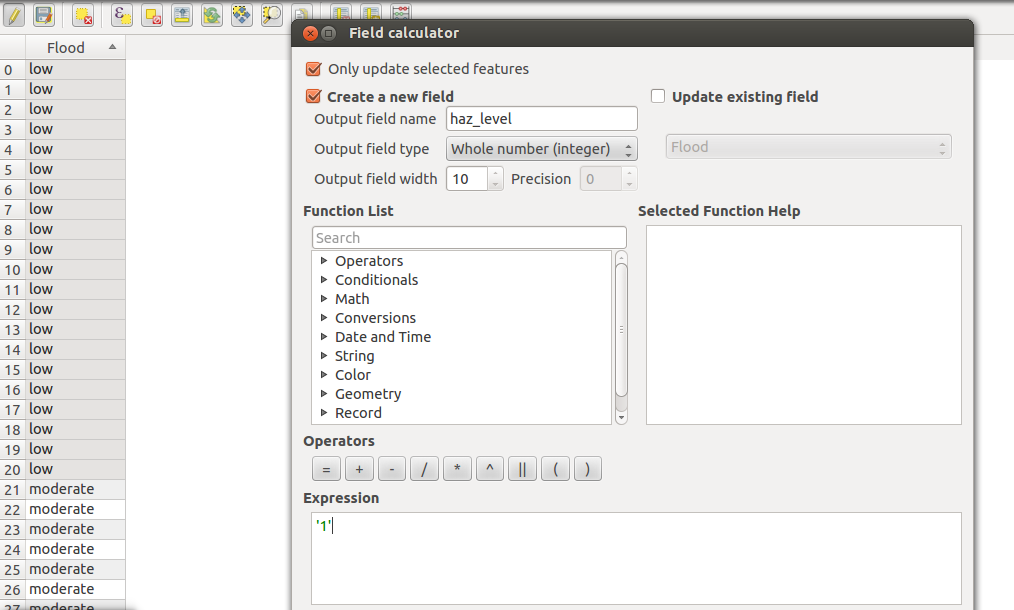Screen dimensions: 1014x610
Task: Select row 0 header in table
Action: [13, 69]
